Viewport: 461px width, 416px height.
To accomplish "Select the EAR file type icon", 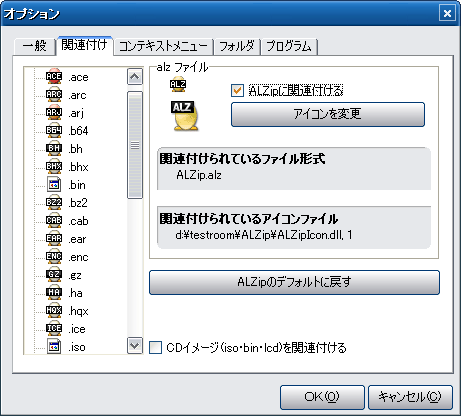I will [x=54, y=239].
